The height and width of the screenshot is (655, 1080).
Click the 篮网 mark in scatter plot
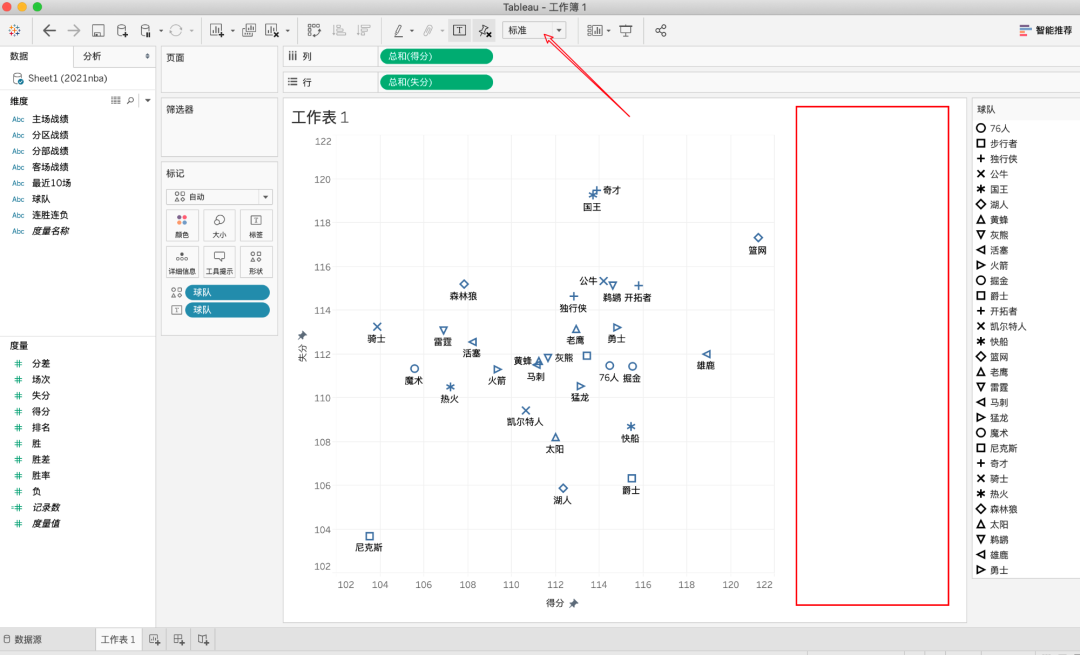tap(758, 238)
